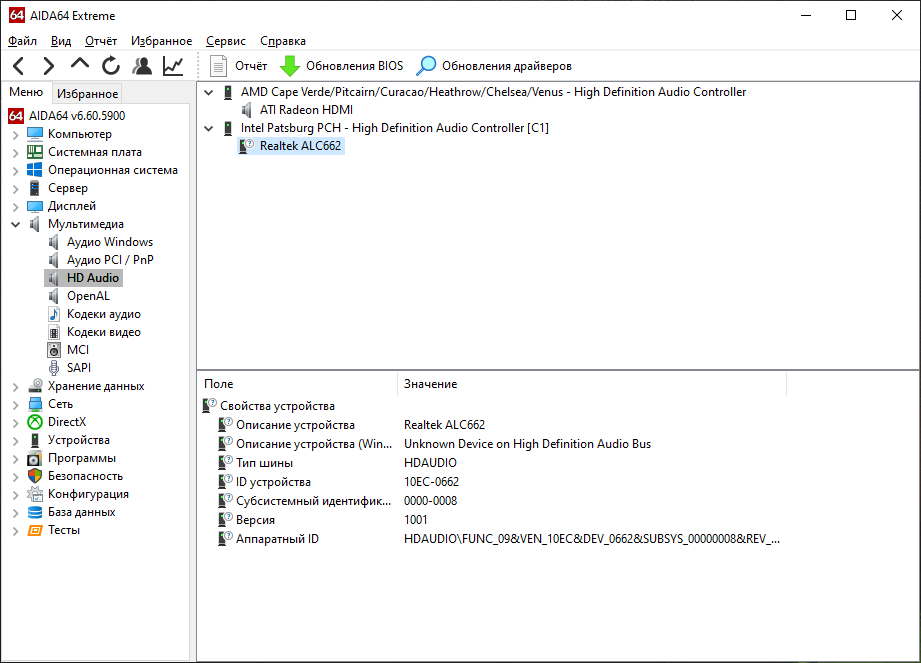Go forward with the right arrow toolbar icon
The width and height of the screenshot is (921, 663).
[x=49, y=66]
